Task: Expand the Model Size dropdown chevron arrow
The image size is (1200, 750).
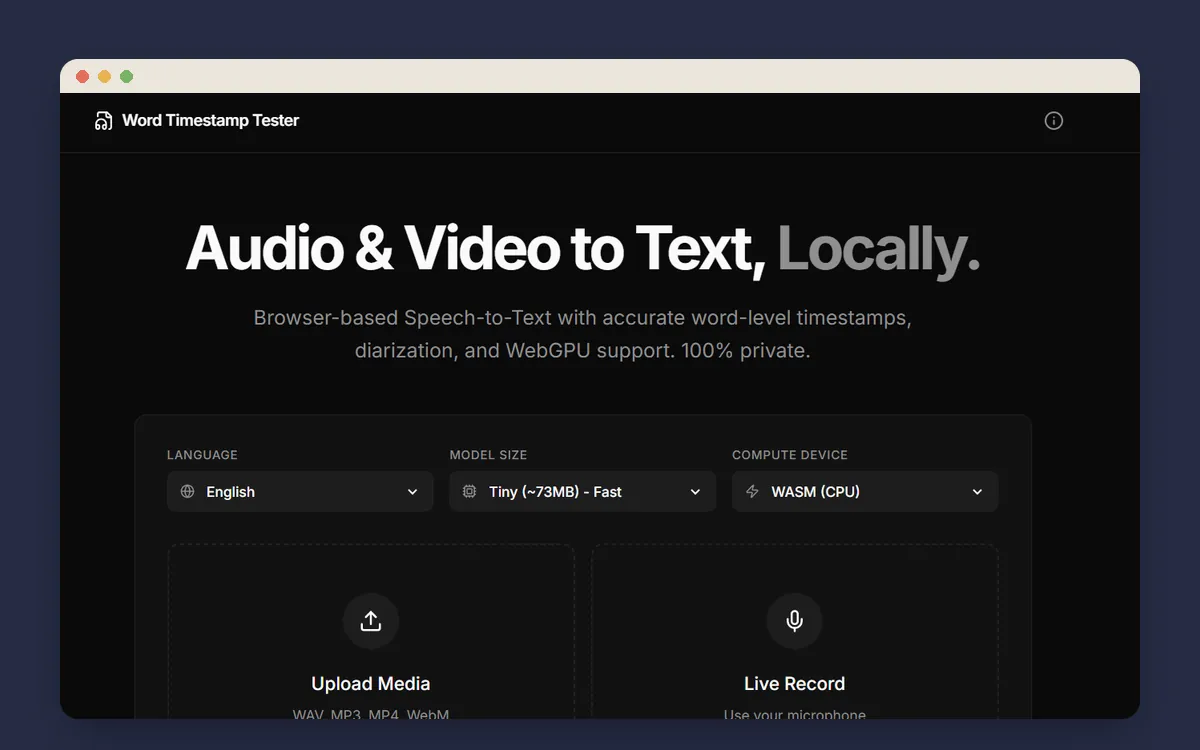Action: pos(696,492)
